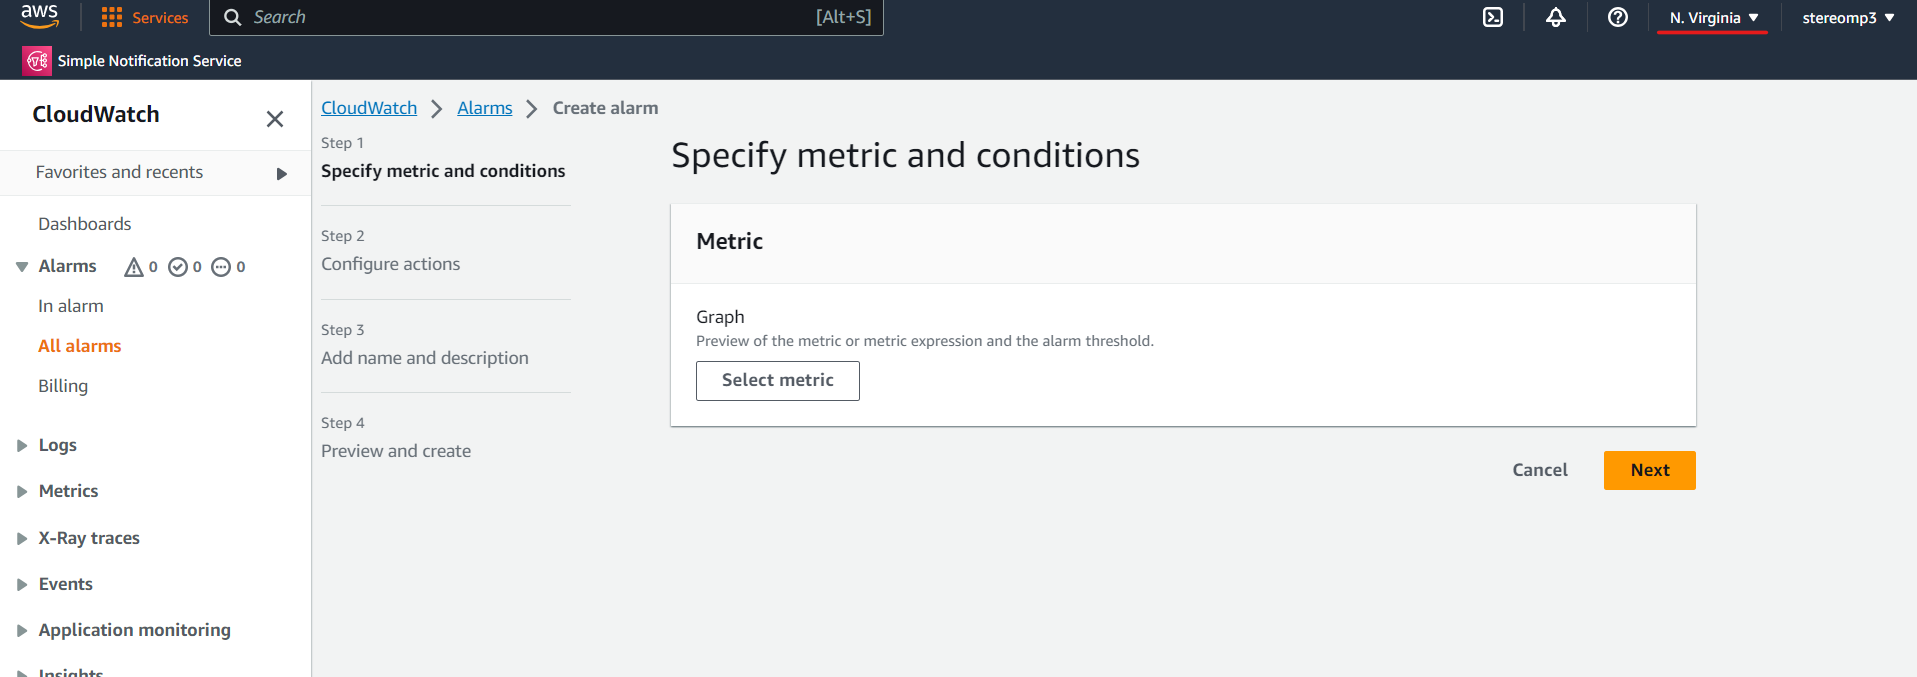The image size is (1917, 677).
Task: Click the AWS logo home icon
Action: coord(39,16)
